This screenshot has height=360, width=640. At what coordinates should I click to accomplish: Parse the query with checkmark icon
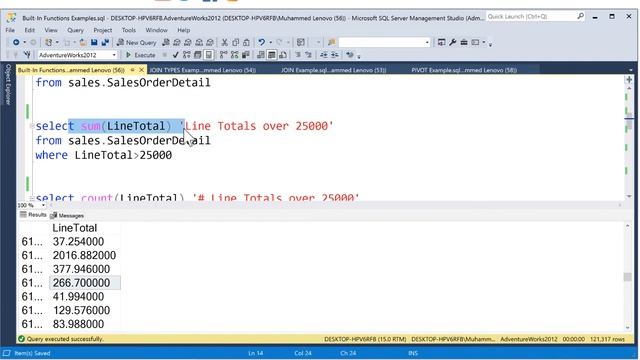point(176,55)
